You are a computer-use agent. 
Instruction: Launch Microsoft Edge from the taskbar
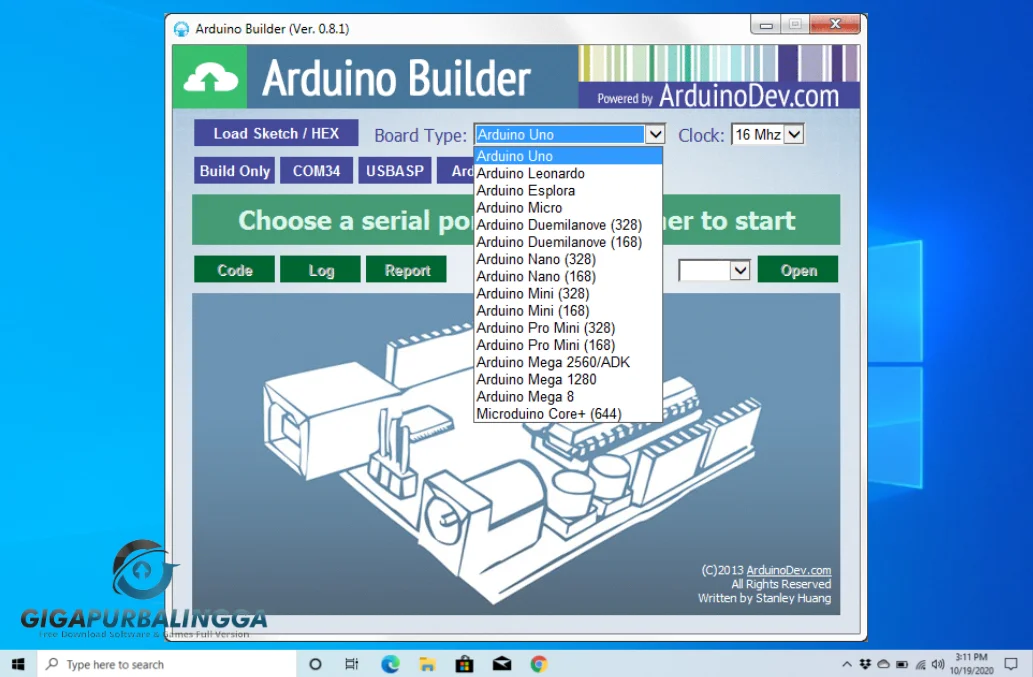[390, 664]
